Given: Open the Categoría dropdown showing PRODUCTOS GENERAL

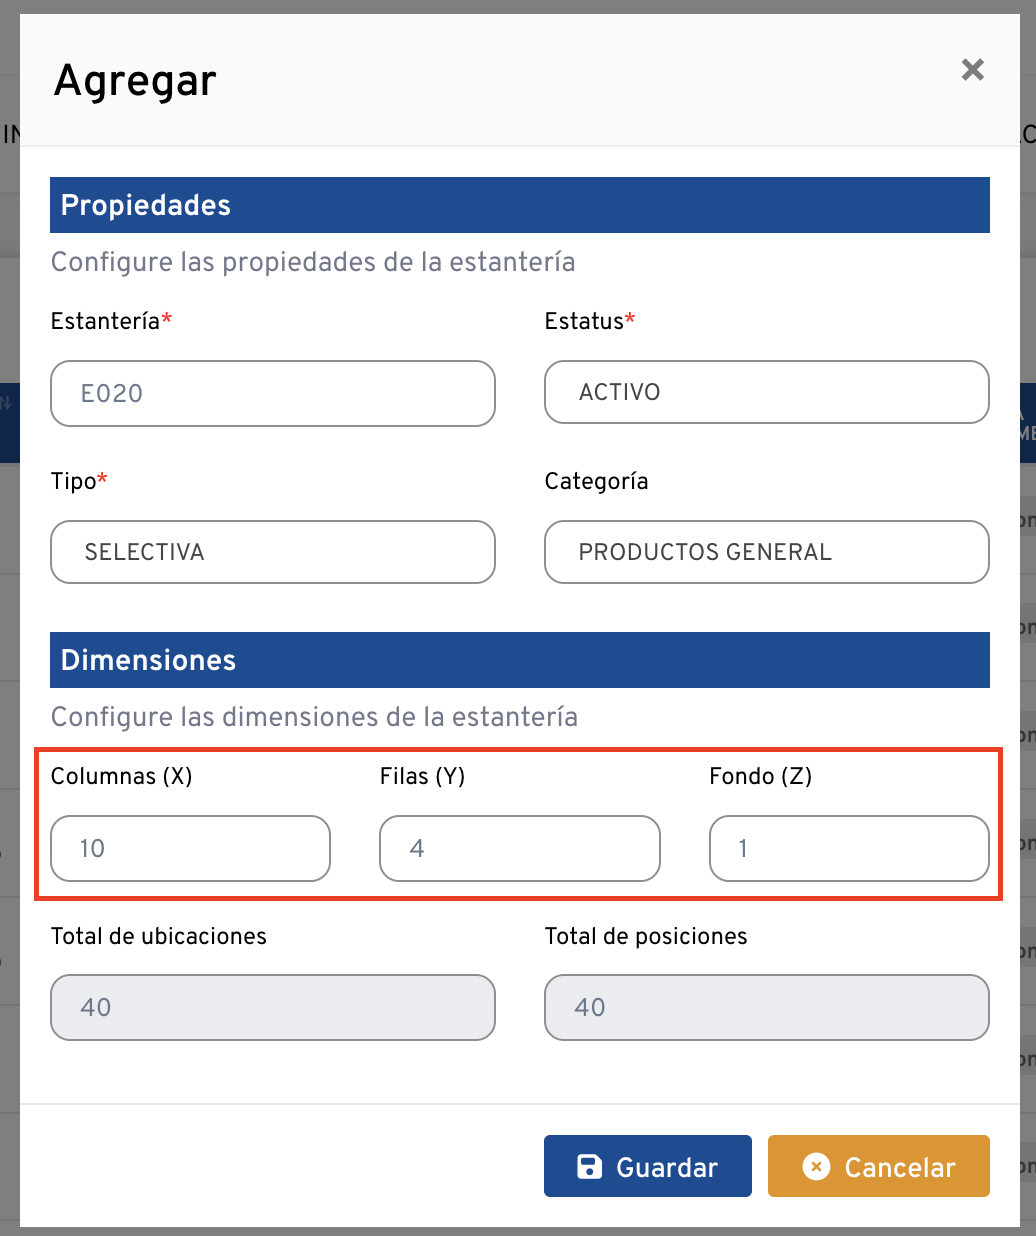Looking at the screenshot, I should (x=766, y=552).
